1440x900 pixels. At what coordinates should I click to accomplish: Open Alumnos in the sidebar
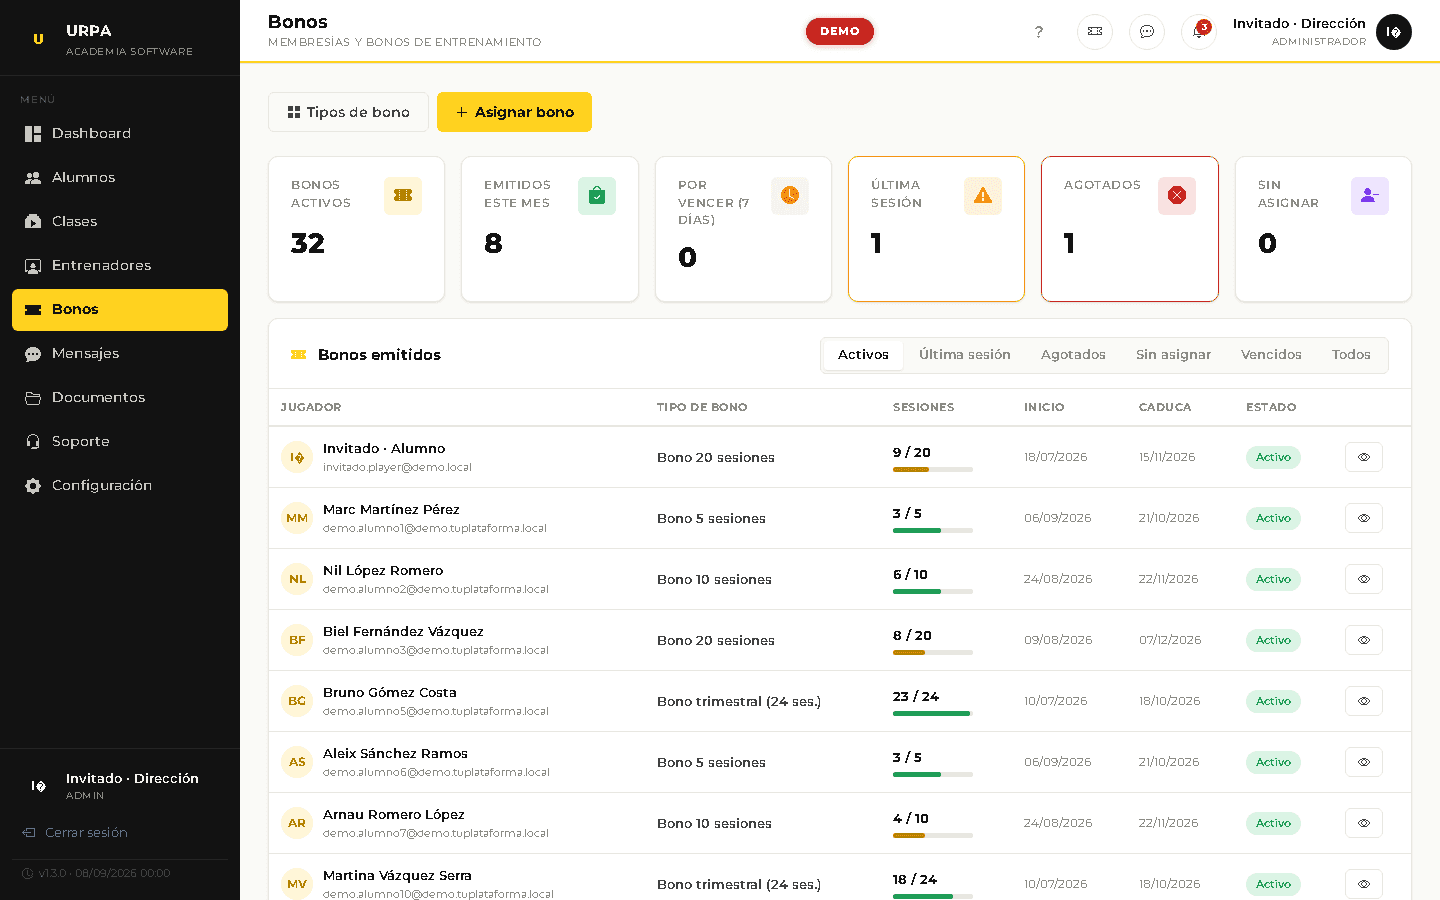click(x=120, y=177)
